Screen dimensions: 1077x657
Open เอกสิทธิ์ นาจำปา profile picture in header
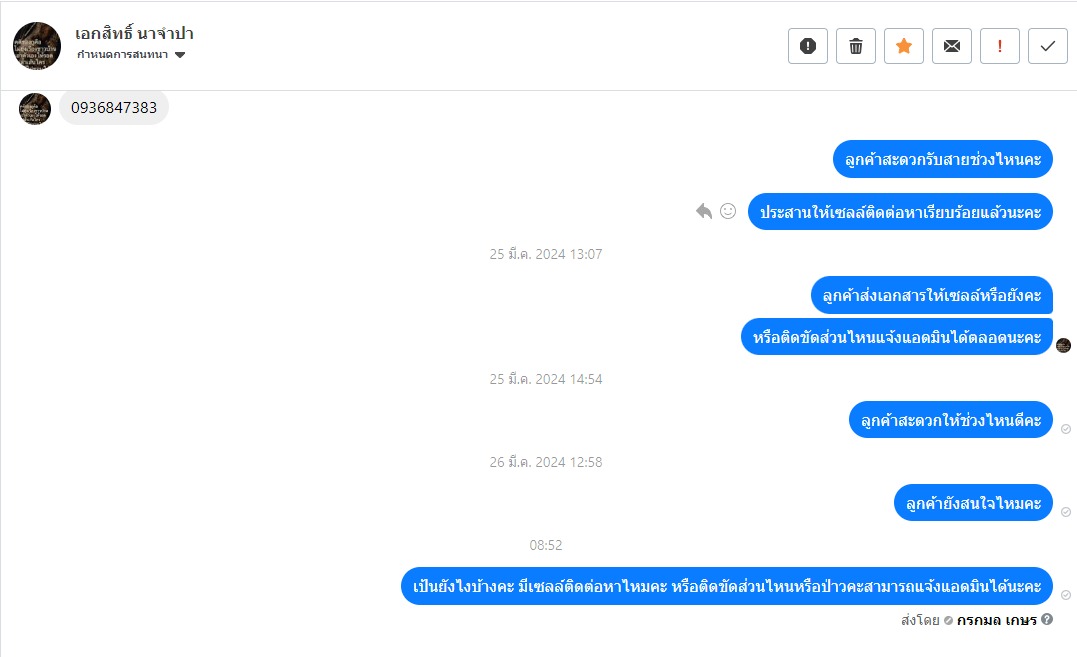coord(37,46)
